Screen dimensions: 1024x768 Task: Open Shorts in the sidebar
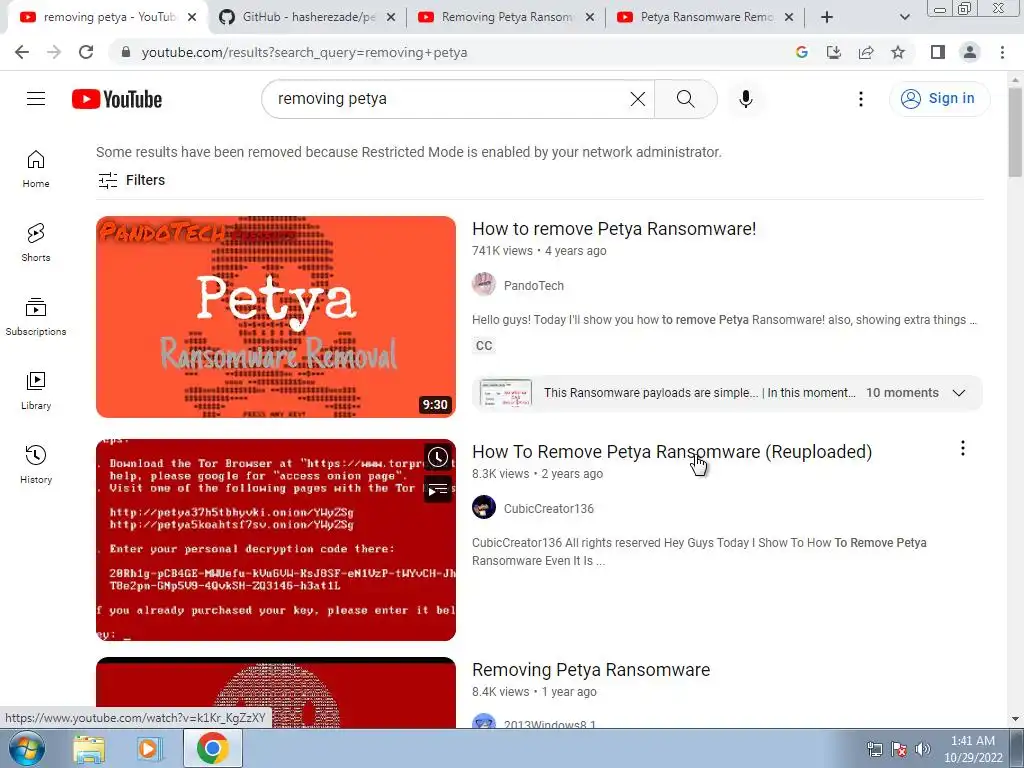pyautogui.click(x=36, y=242)
